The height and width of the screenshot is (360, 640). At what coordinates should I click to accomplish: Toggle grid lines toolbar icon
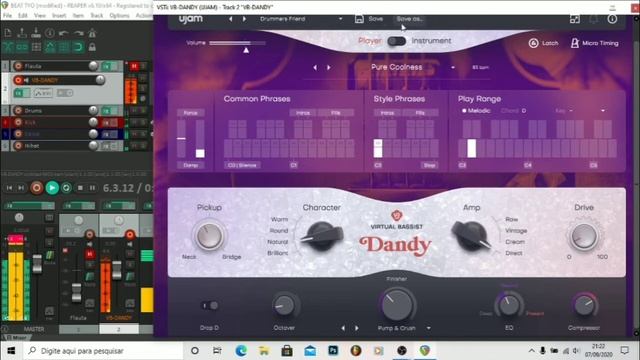pos(36,47)
